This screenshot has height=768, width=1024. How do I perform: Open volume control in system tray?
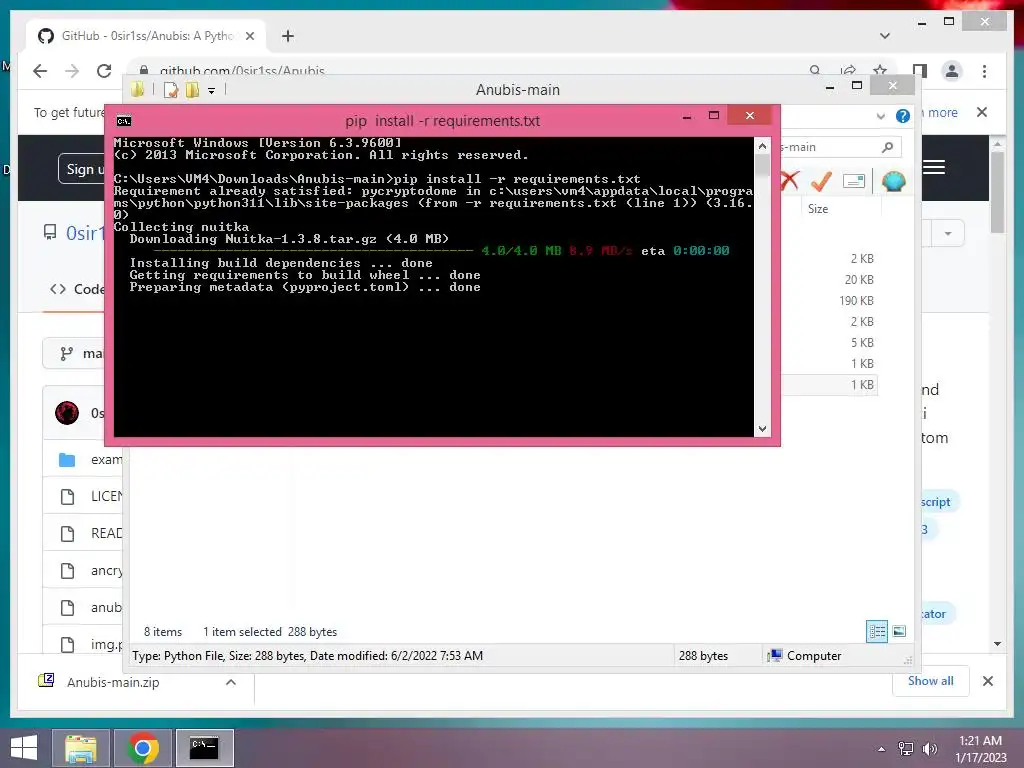pyautogui.click(x=929, y=749)
